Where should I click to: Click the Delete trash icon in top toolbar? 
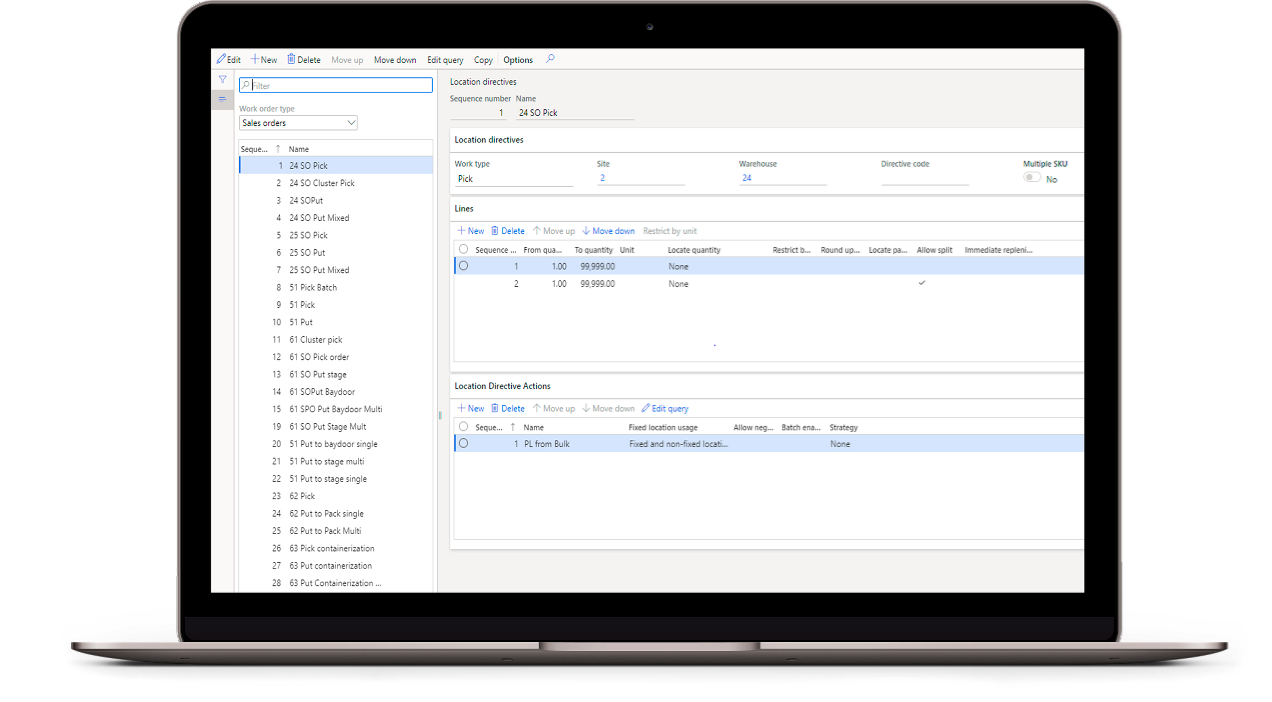pos(292,60)
